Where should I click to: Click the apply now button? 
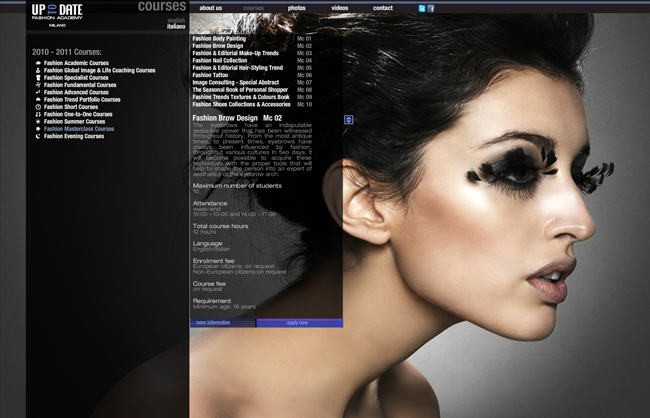(299, 323)
